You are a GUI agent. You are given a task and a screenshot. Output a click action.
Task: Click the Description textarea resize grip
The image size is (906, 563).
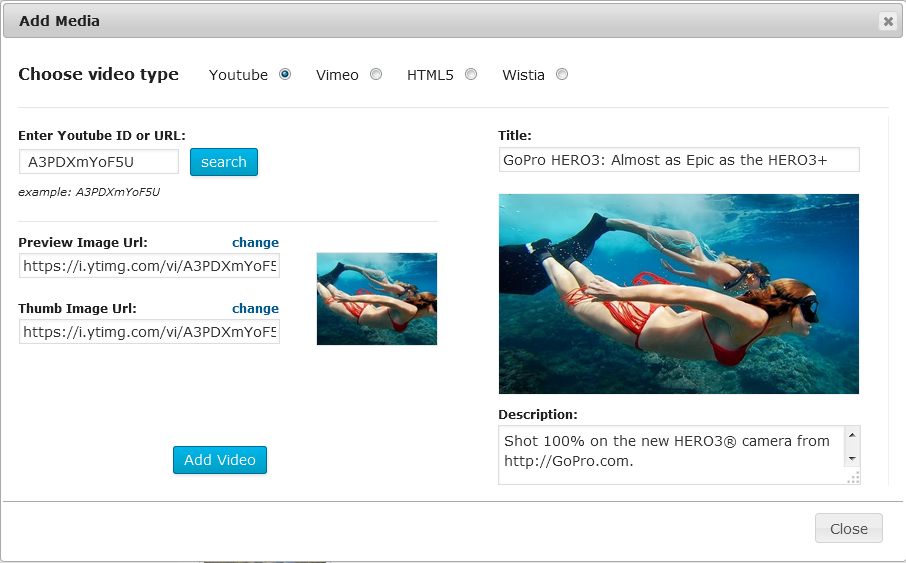[853, 477]
